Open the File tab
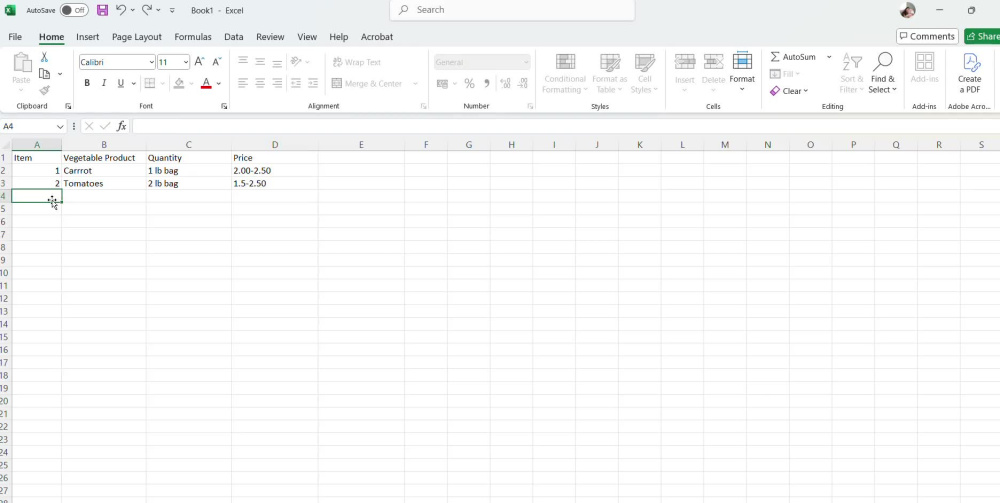1000x503 pixels. click(x=15, y=37)
